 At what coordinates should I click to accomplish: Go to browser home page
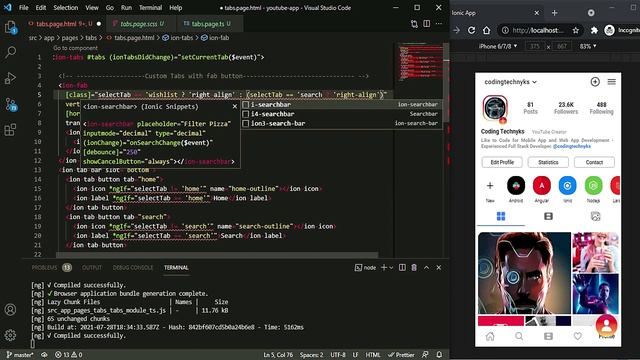487,30
